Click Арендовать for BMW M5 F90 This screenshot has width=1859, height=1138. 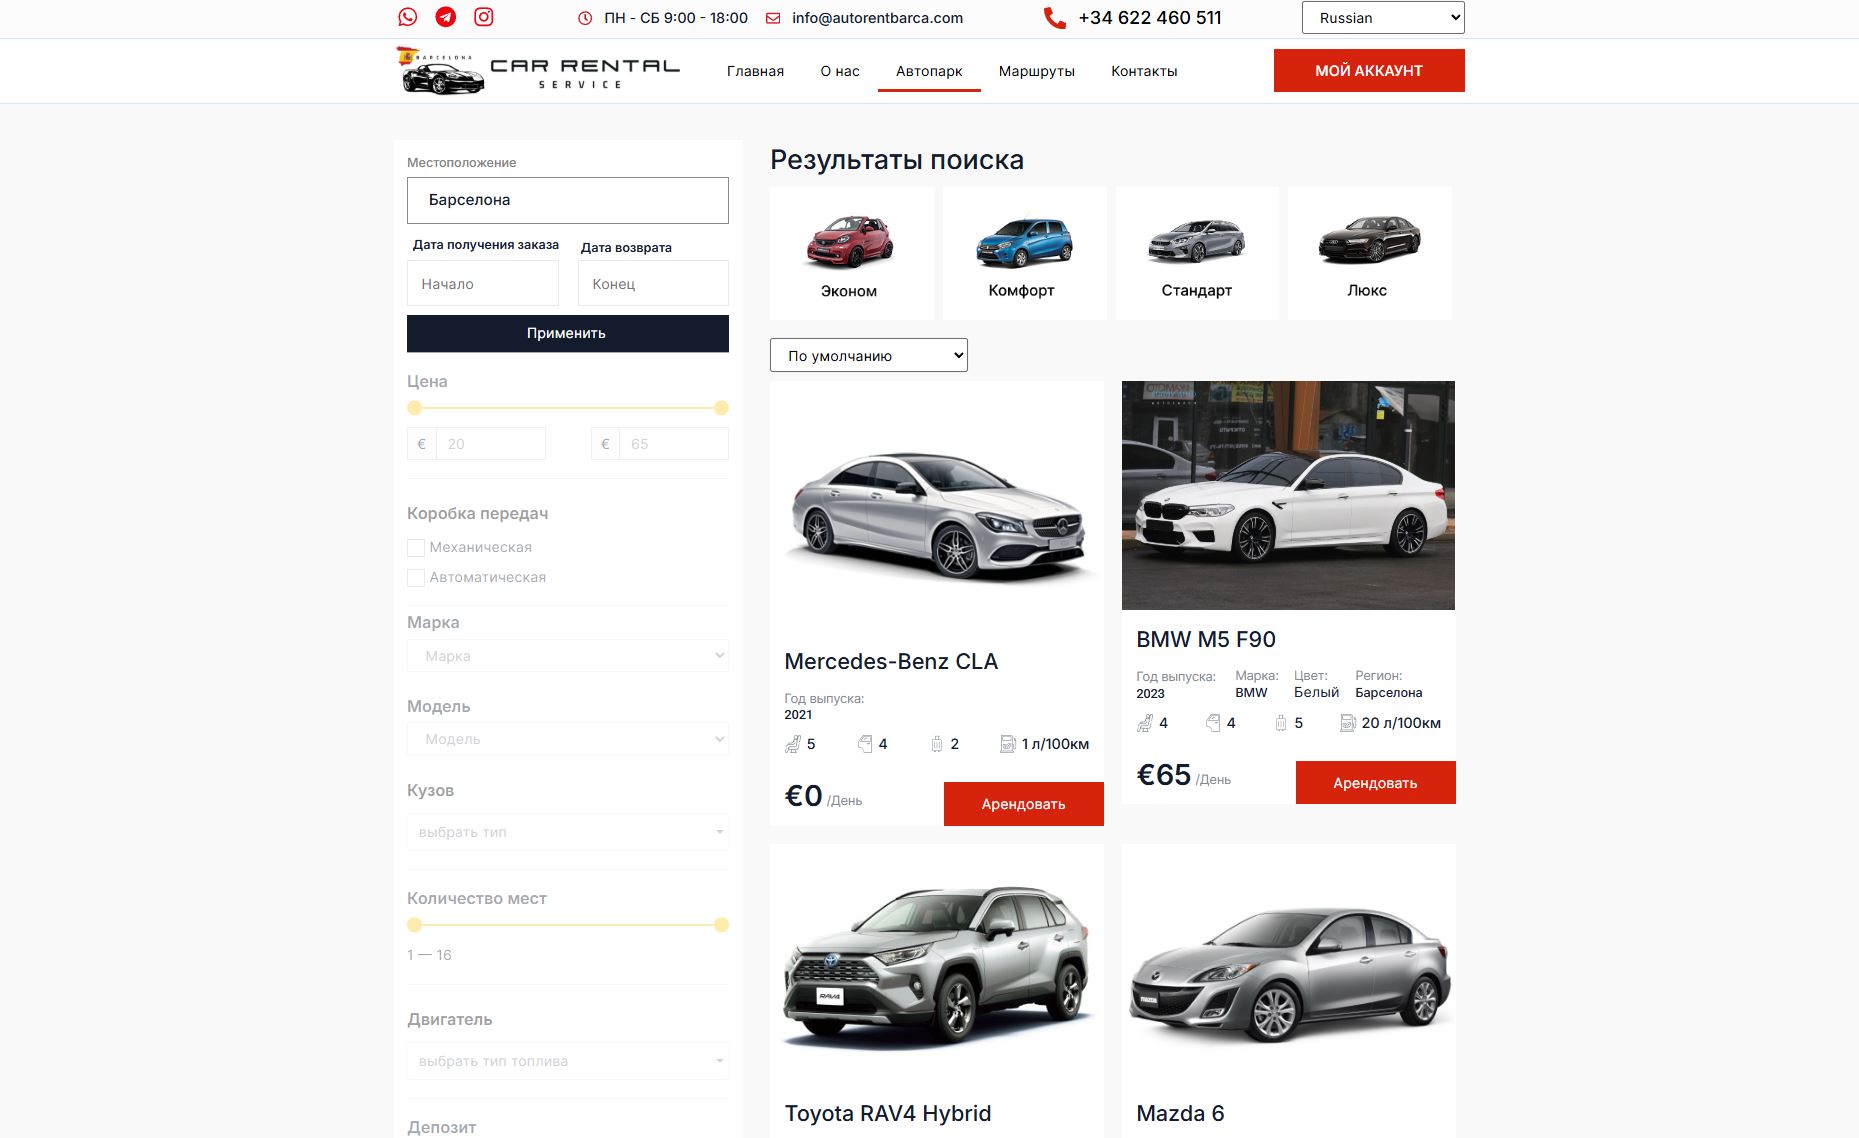(x=1375, y=783)
